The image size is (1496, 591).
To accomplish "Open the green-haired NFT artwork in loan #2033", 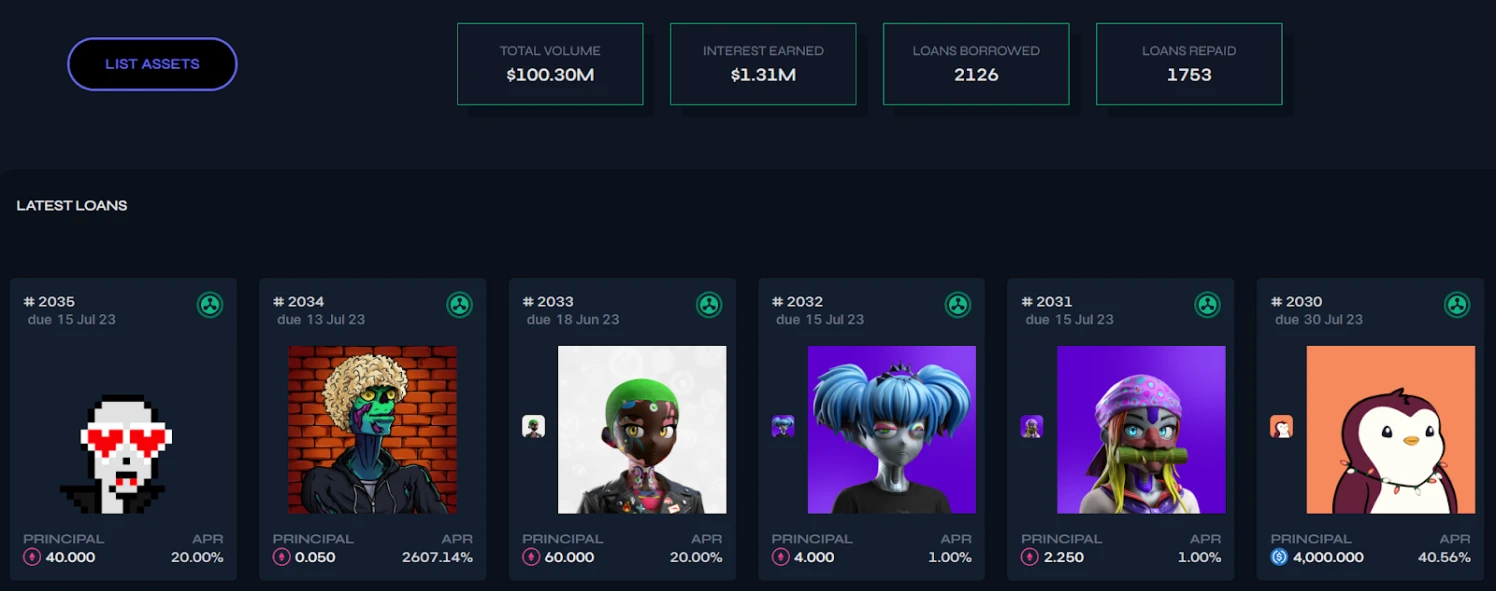I will (642, 430).
